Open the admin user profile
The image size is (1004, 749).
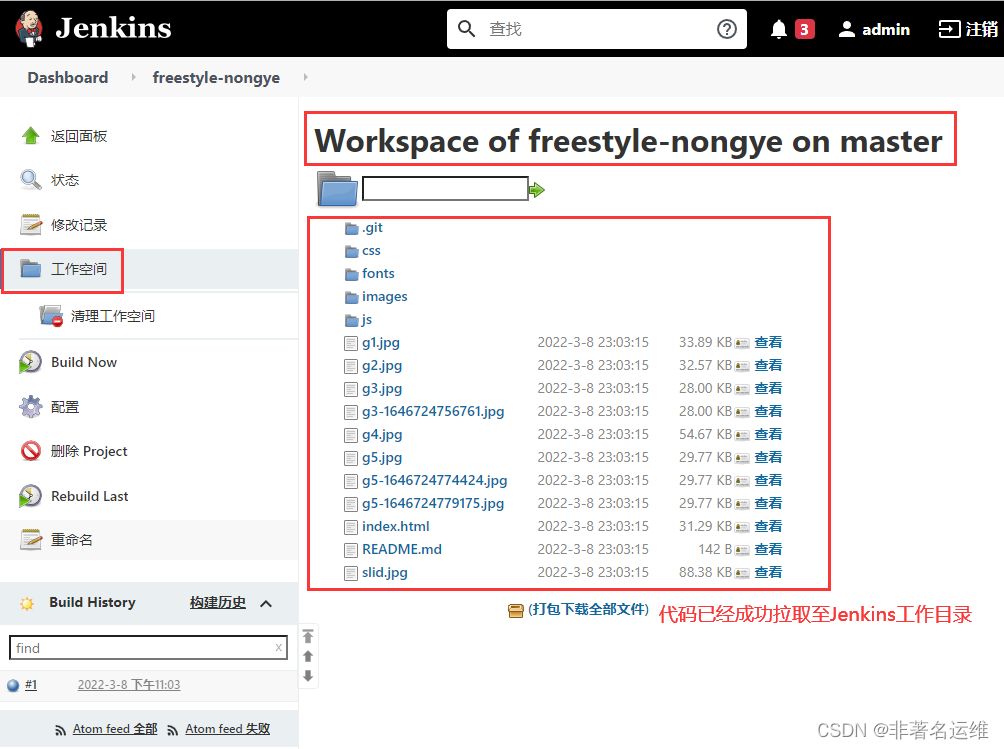[874, 29]
